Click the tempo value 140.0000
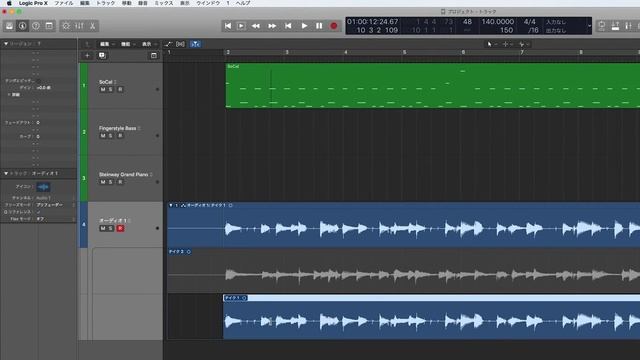640x360 pixels. click(x=498, y=22)
